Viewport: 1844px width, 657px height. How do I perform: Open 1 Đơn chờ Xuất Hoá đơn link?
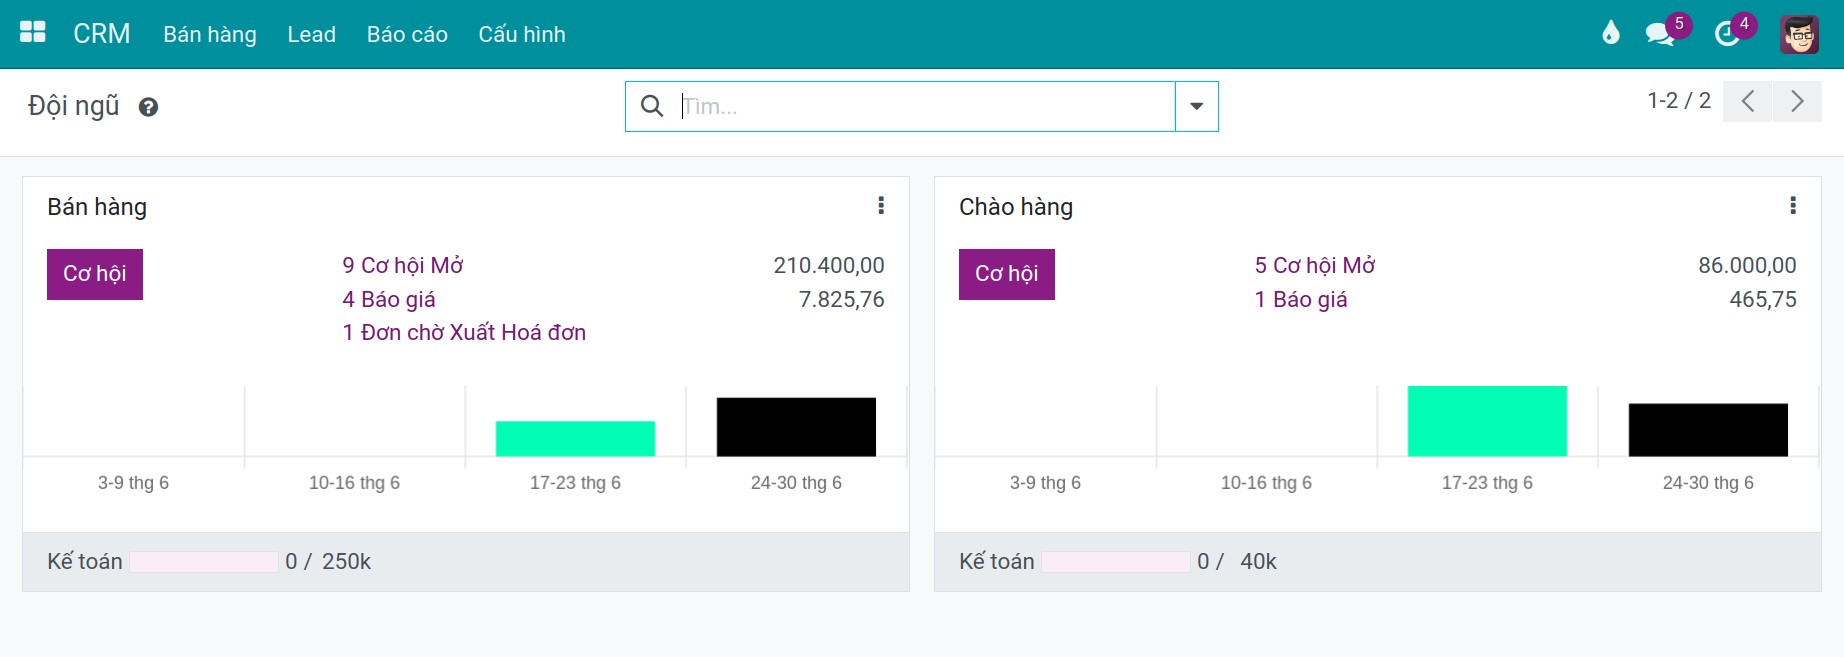(464, 332)
